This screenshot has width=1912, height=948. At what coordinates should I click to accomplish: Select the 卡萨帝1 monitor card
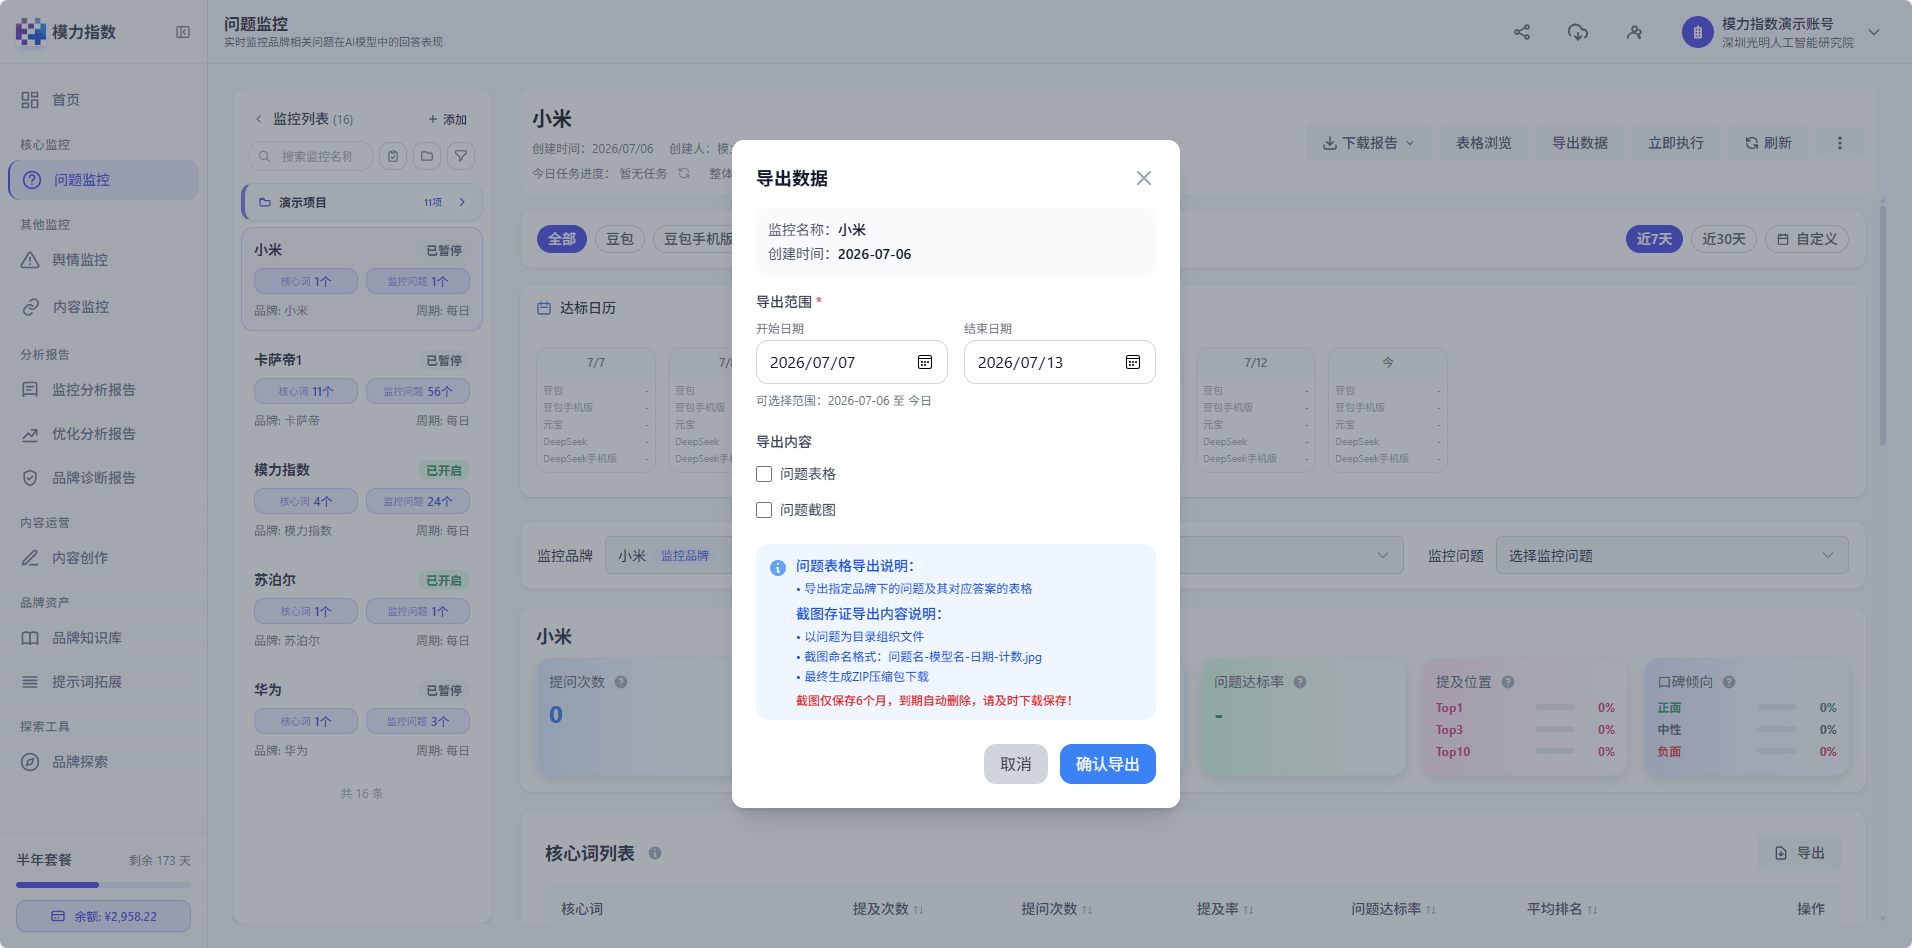click(x=362, y=390)
